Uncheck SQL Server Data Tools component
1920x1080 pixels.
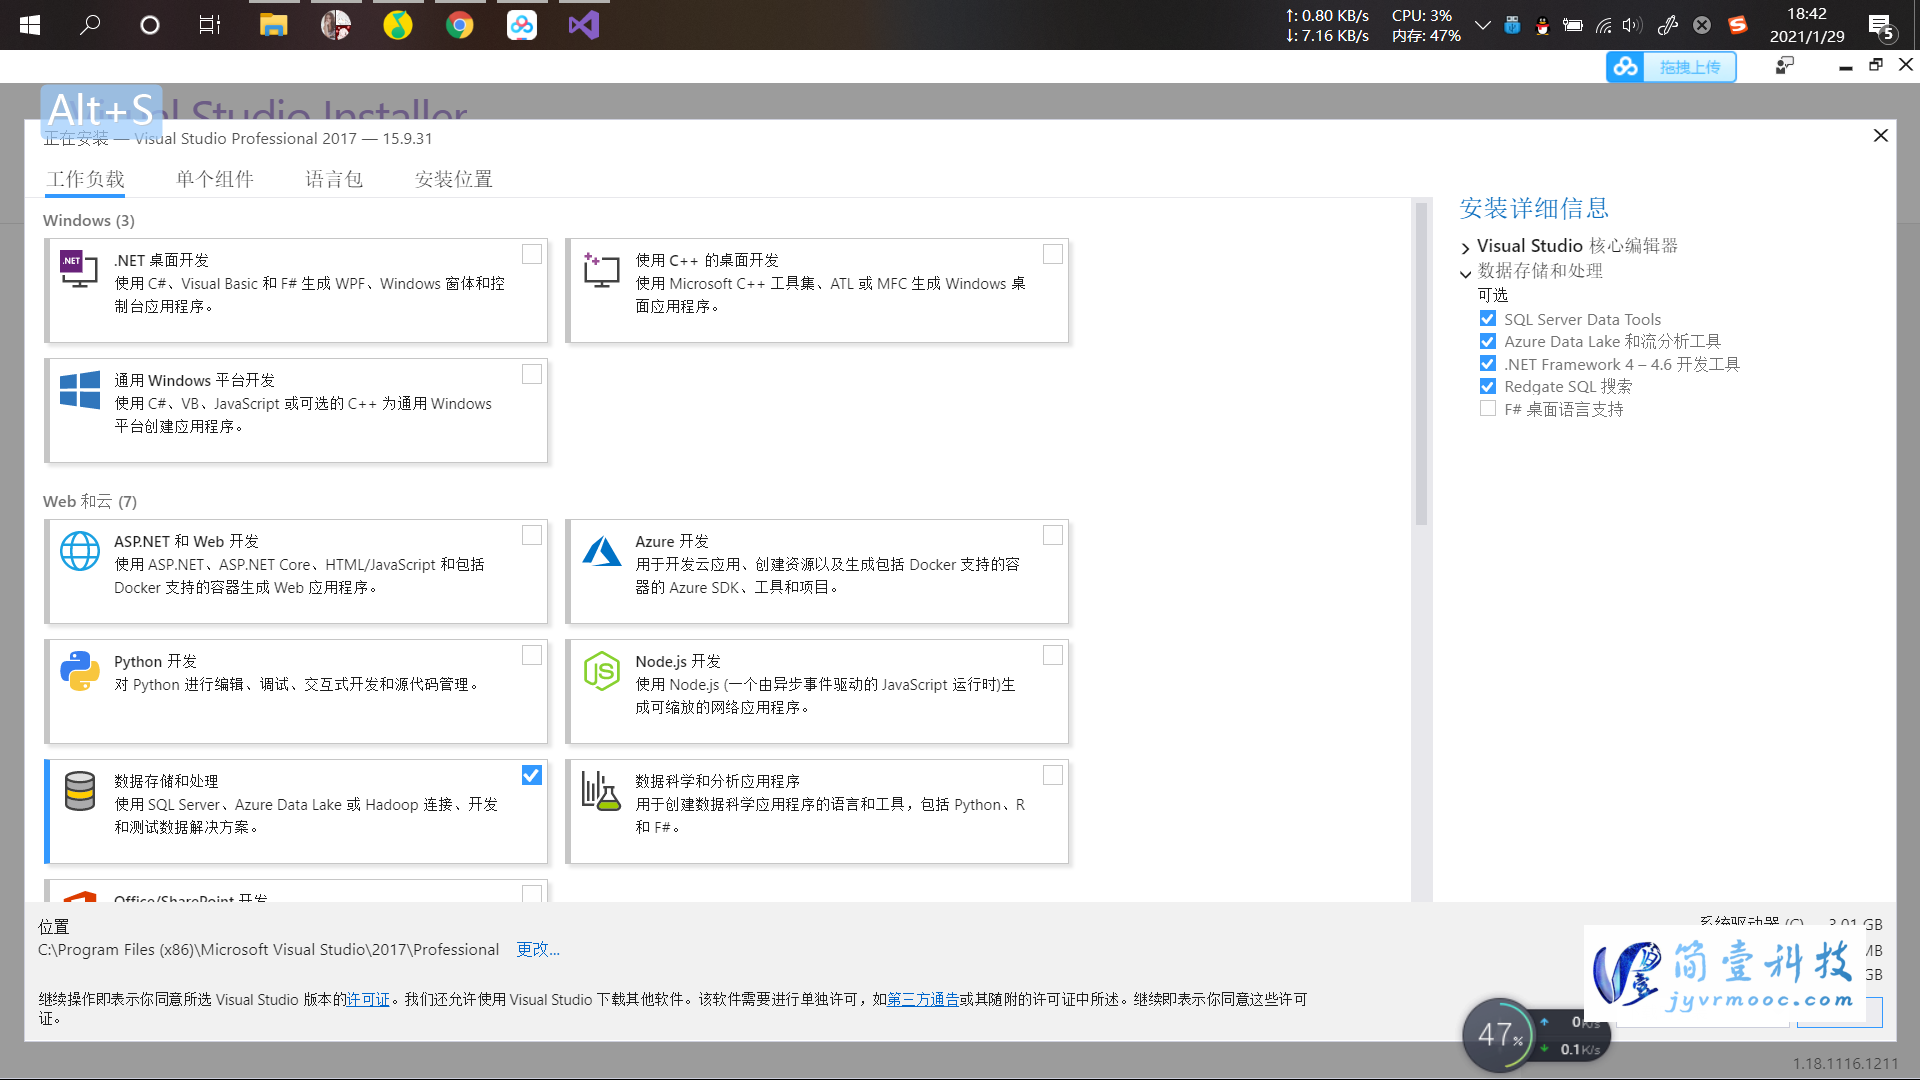pyautogui.click(x=1488, y=319)
